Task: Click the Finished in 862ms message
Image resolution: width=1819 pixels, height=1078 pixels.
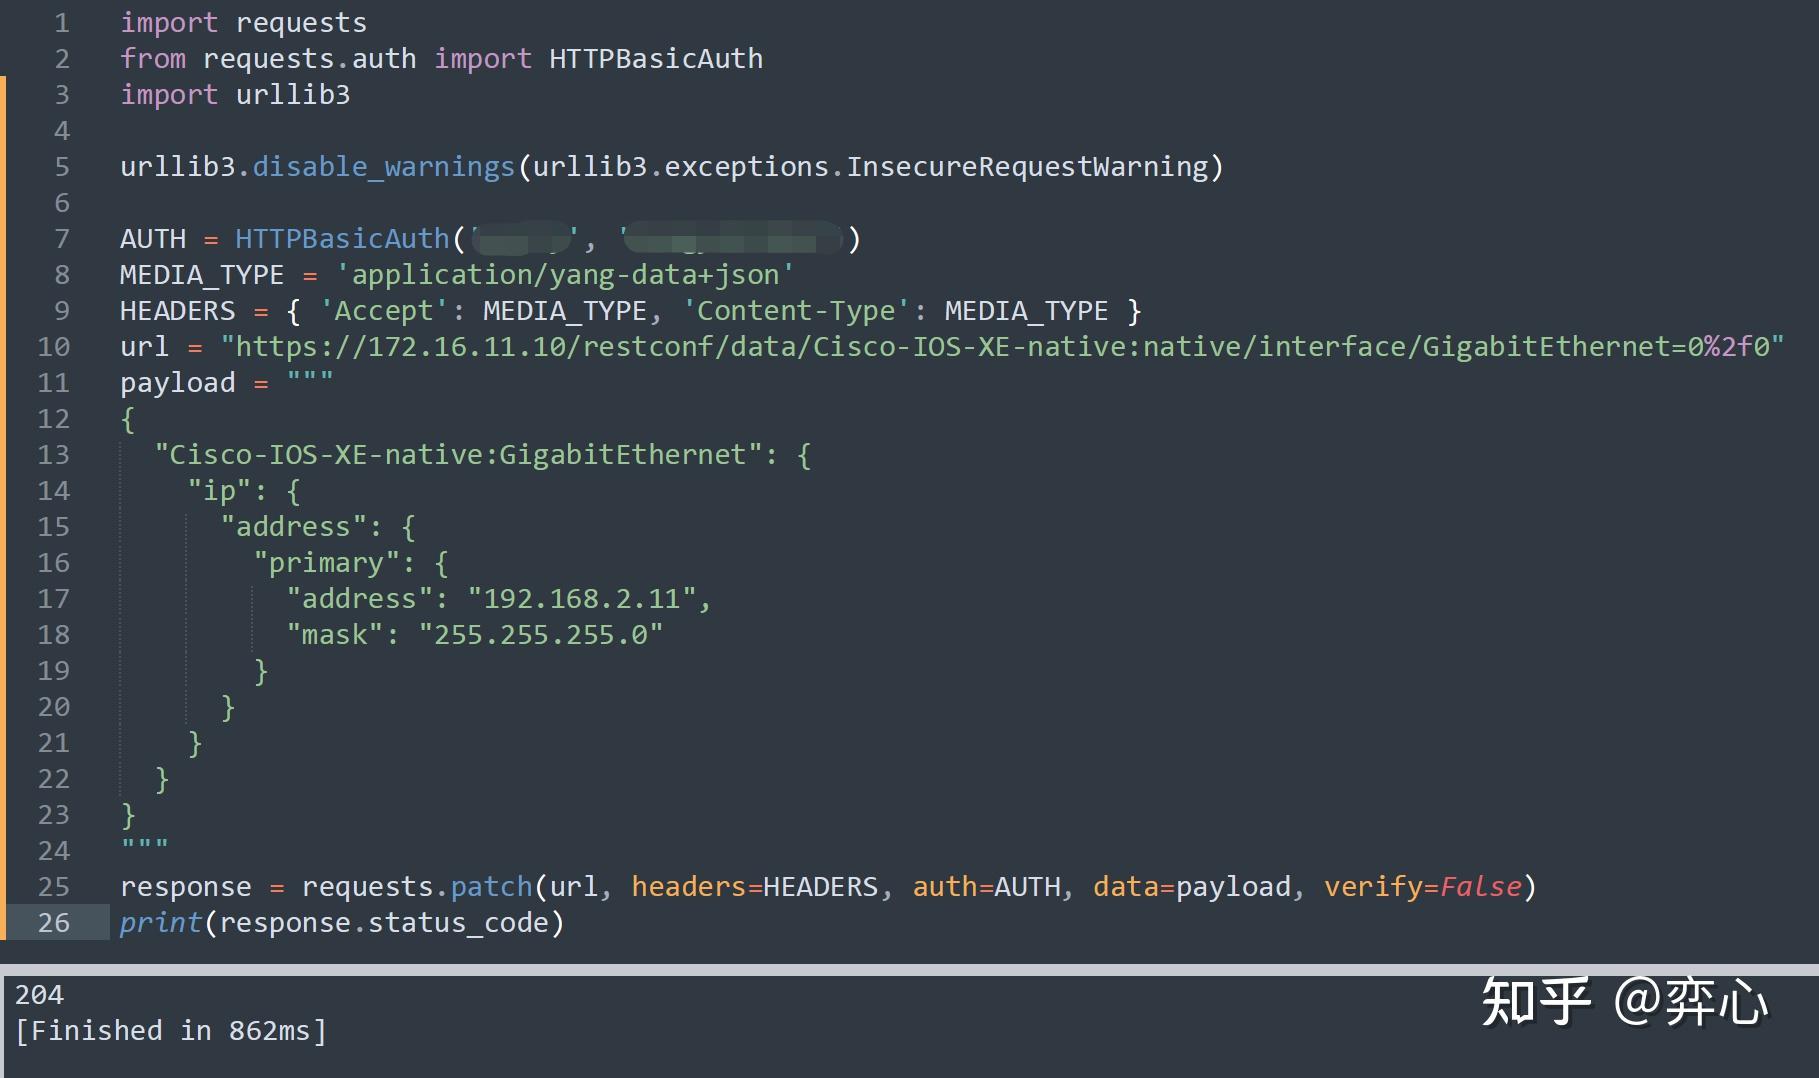Action: pyautogui.click(x=170, y=1030)
